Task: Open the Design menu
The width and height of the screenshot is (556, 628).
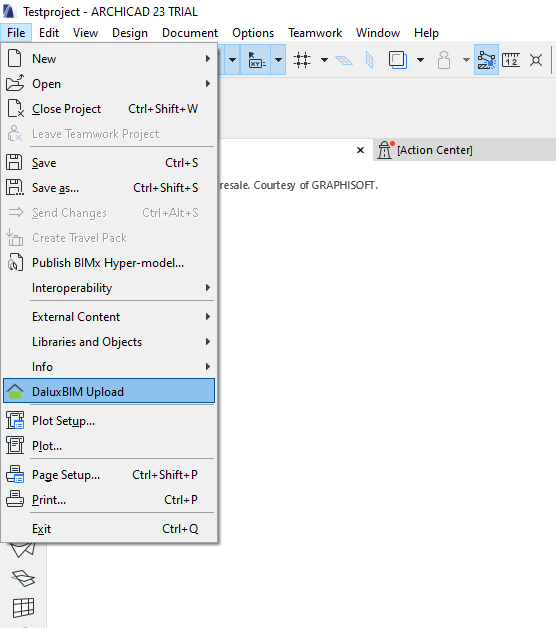Action: point(130,33)
